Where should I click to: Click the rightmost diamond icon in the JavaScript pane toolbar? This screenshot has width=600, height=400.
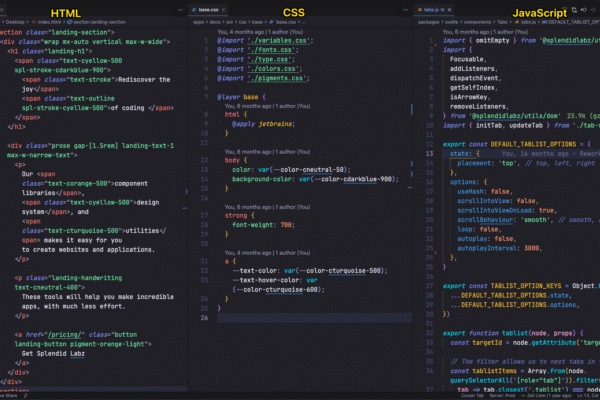[593, 10]
